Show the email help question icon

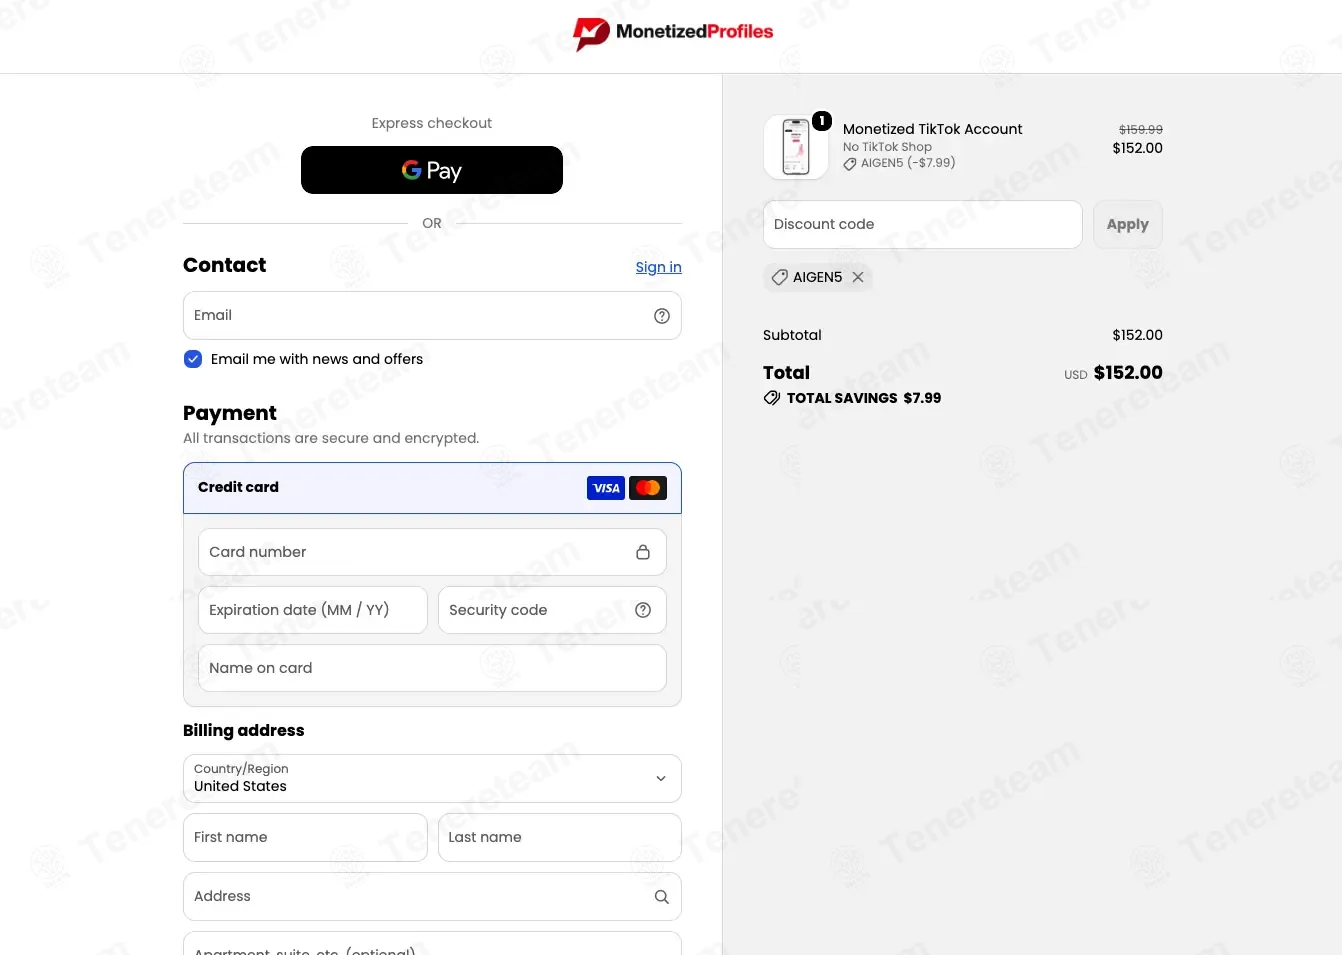[x=662, y=316]
